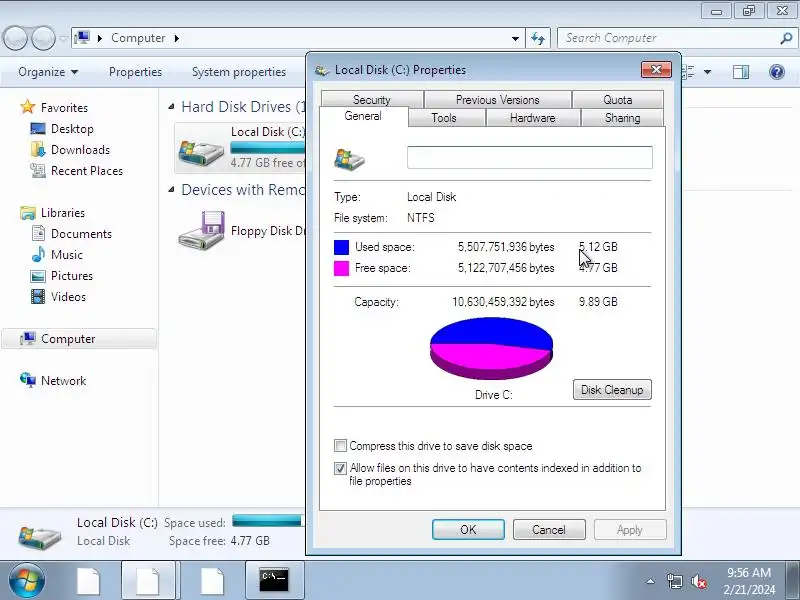The image size is (800, 600).
Task: Collapse the Hard Disk Drives group
Action: (171, 107)
